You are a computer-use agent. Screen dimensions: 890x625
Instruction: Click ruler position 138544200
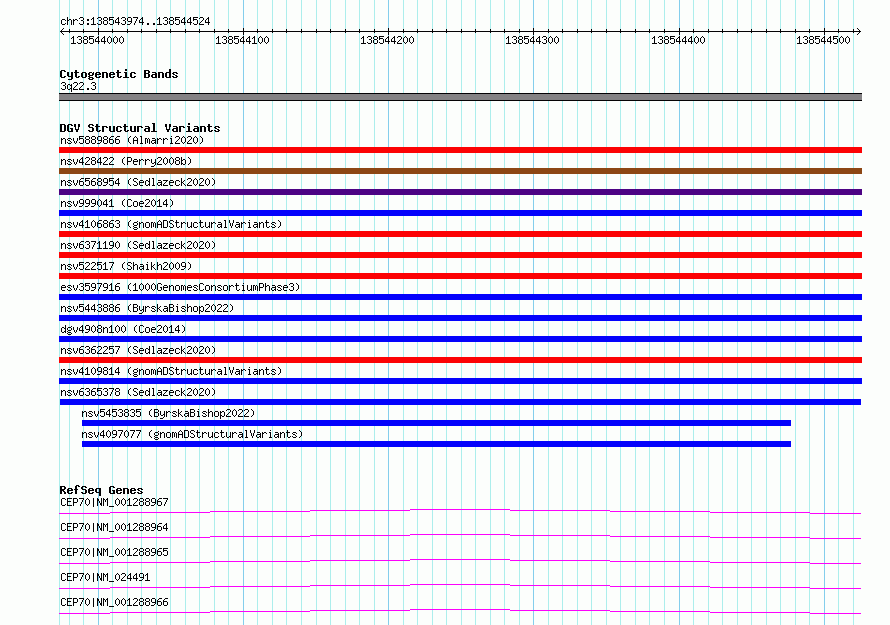tap(387, 40)
